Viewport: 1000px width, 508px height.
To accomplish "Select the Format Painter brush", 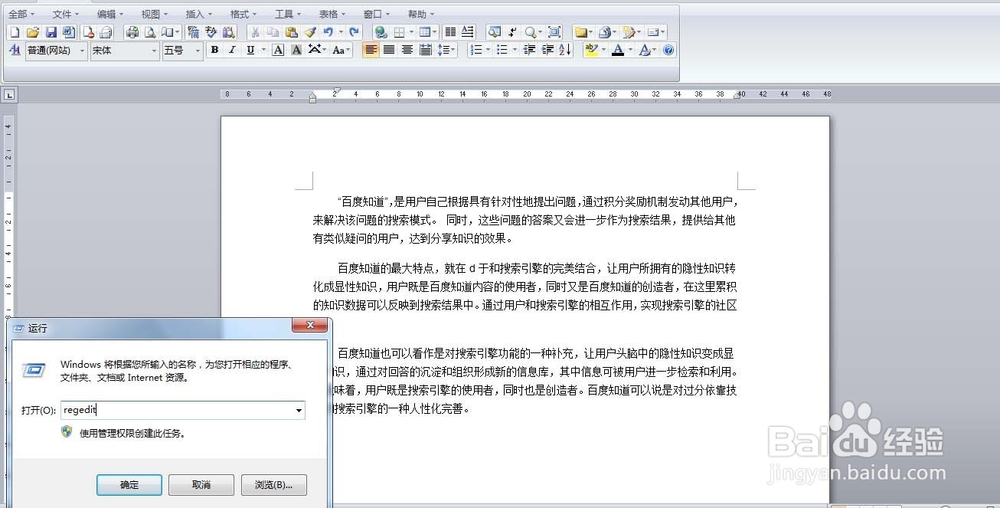I will (310, 32).
